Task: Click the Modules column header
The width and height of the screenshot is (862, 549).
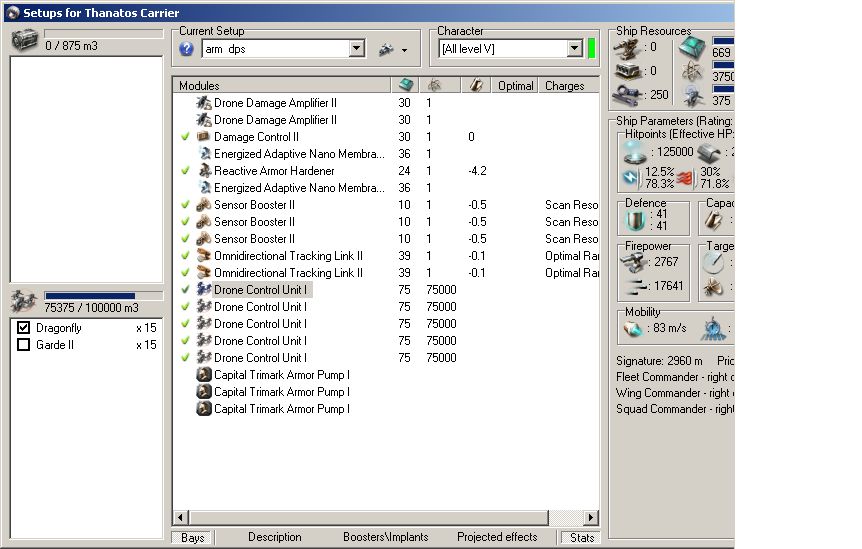Action: click(x=281, y=85)
